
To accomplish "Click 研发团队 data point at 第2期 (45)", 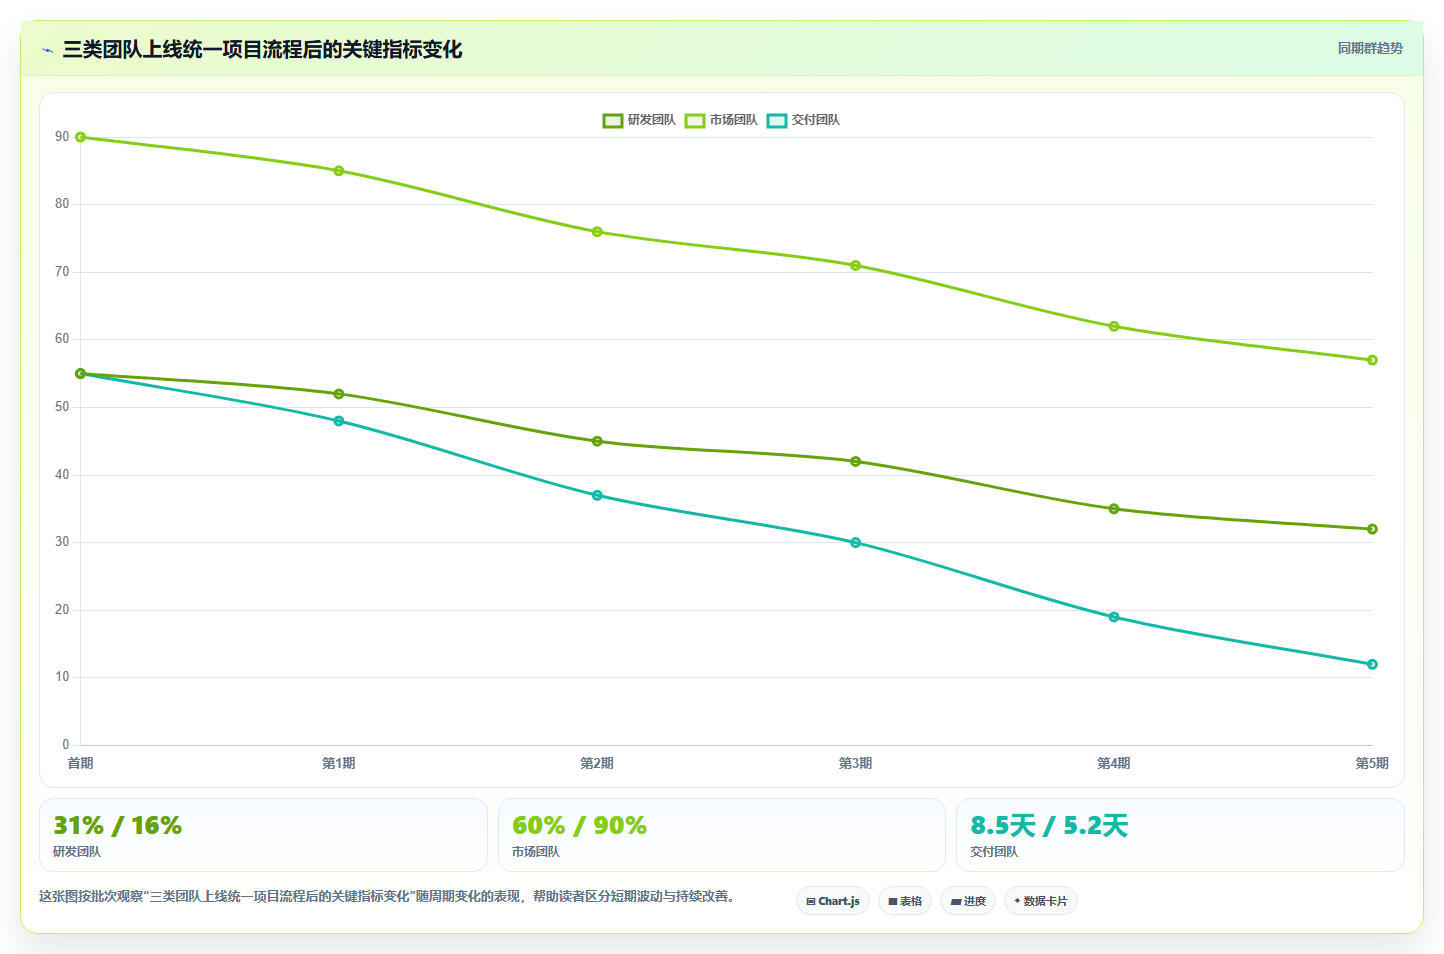I will click(597, 441).
